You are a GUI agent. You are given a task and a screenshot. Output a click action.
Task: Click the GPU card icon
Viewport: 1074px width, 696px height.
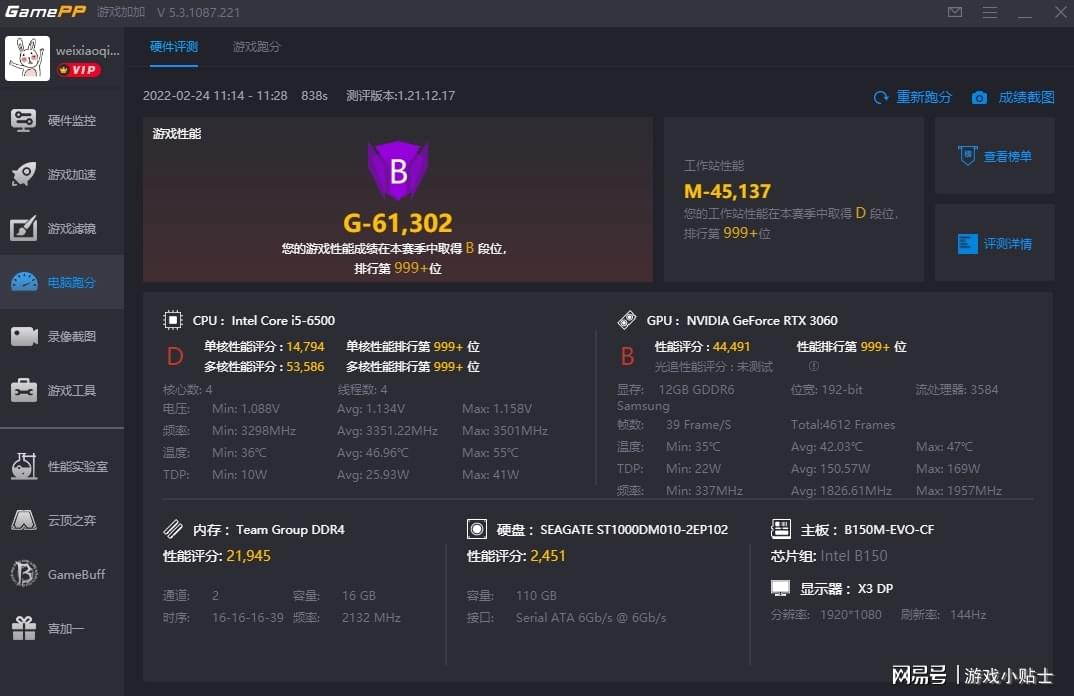(626, 320)
